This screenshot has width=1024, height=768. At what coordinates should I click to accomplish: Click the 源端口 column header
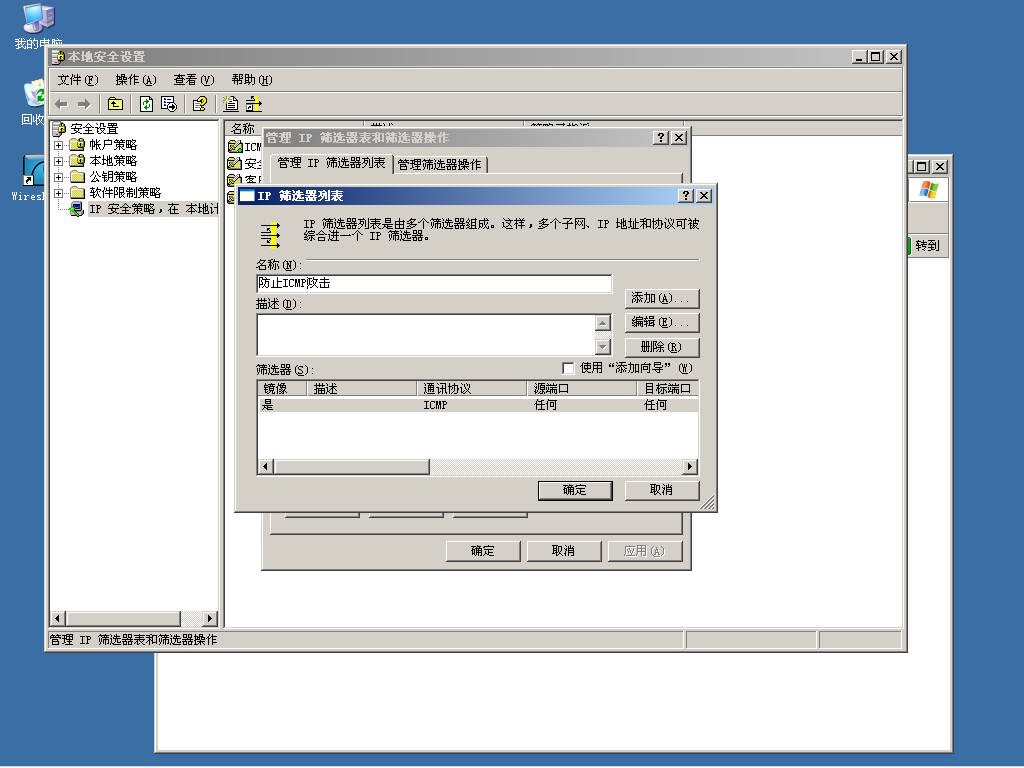(582, 389)
